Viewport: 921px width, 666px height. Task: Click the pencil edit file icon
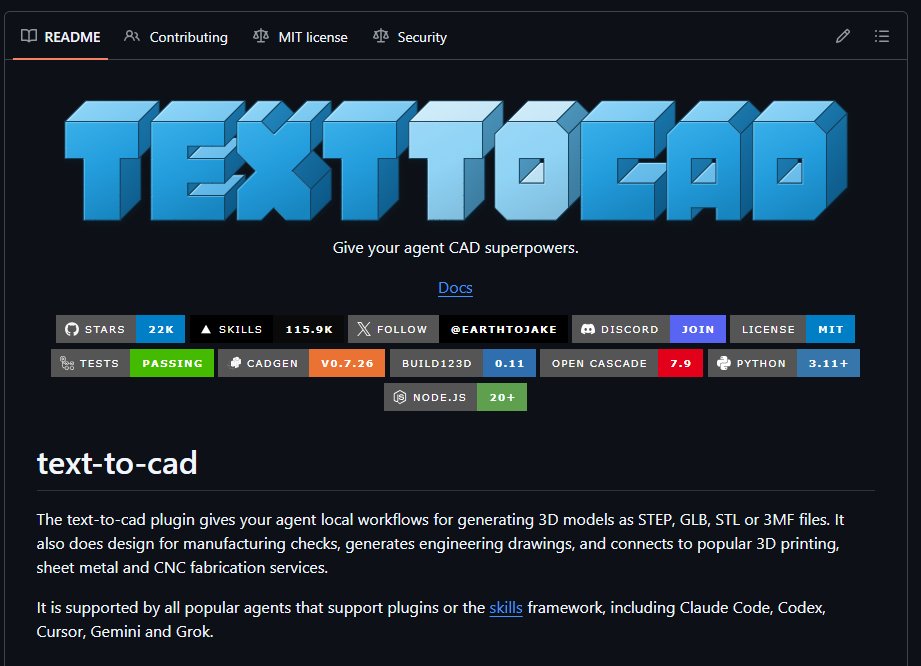pyautogui.click(x=842, y=36)
